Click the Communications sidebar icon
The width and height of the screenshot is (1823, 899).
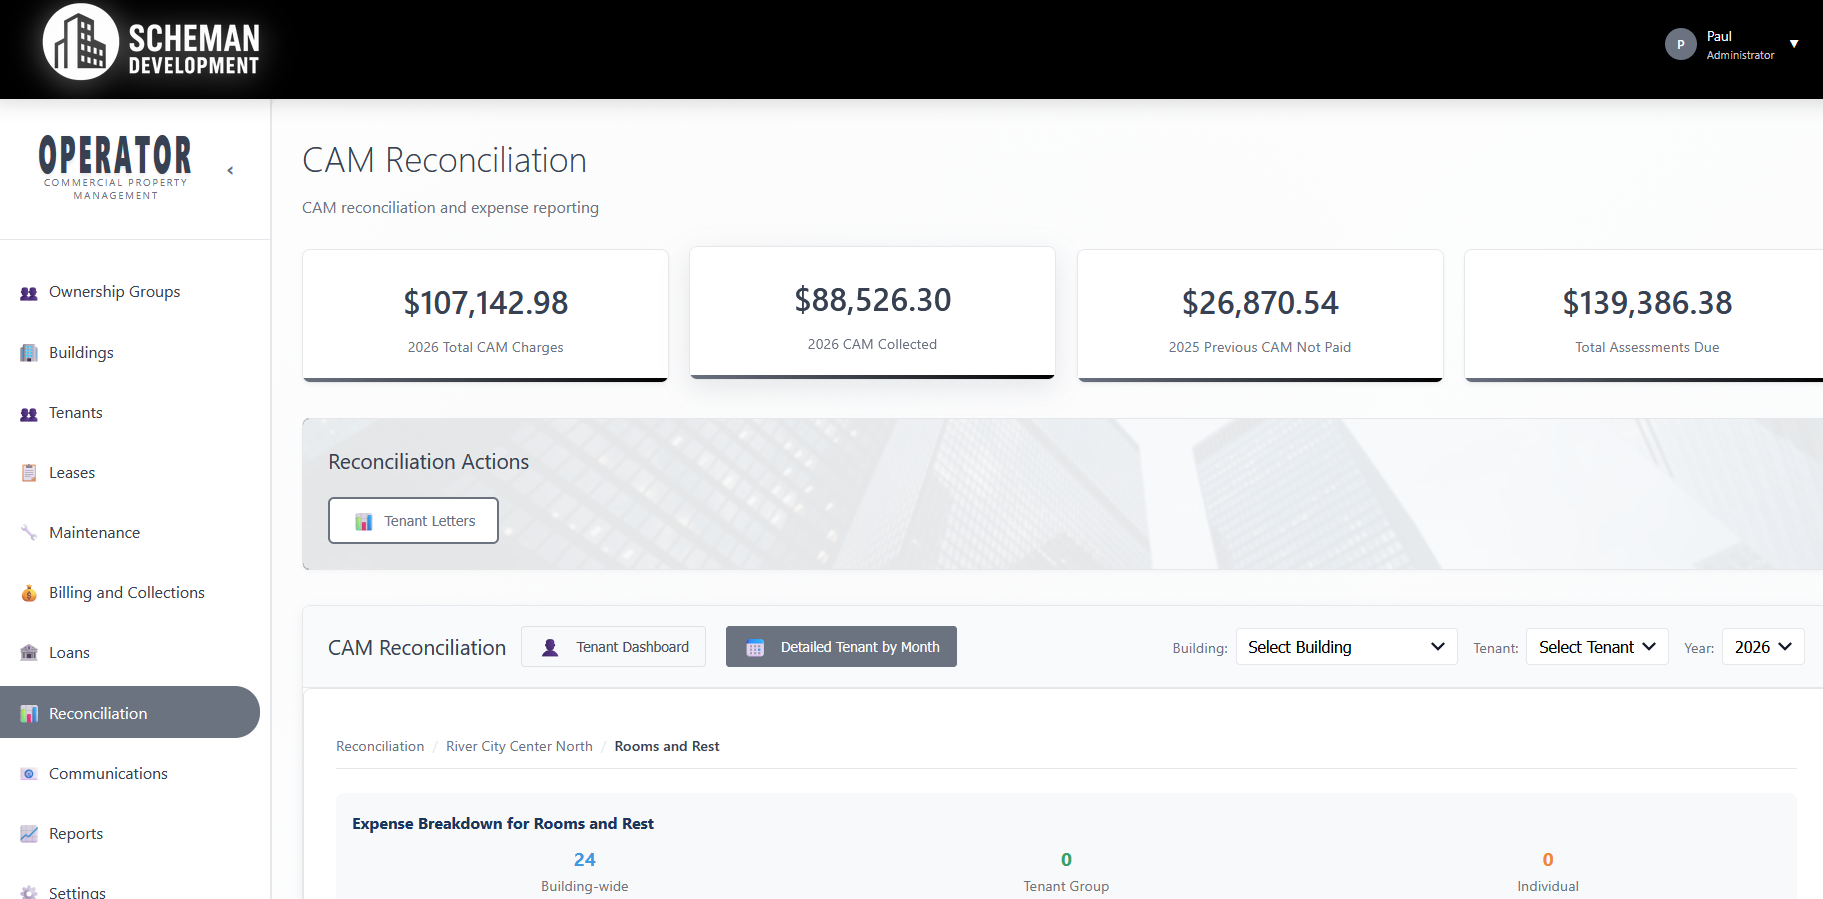coord(29,774)
